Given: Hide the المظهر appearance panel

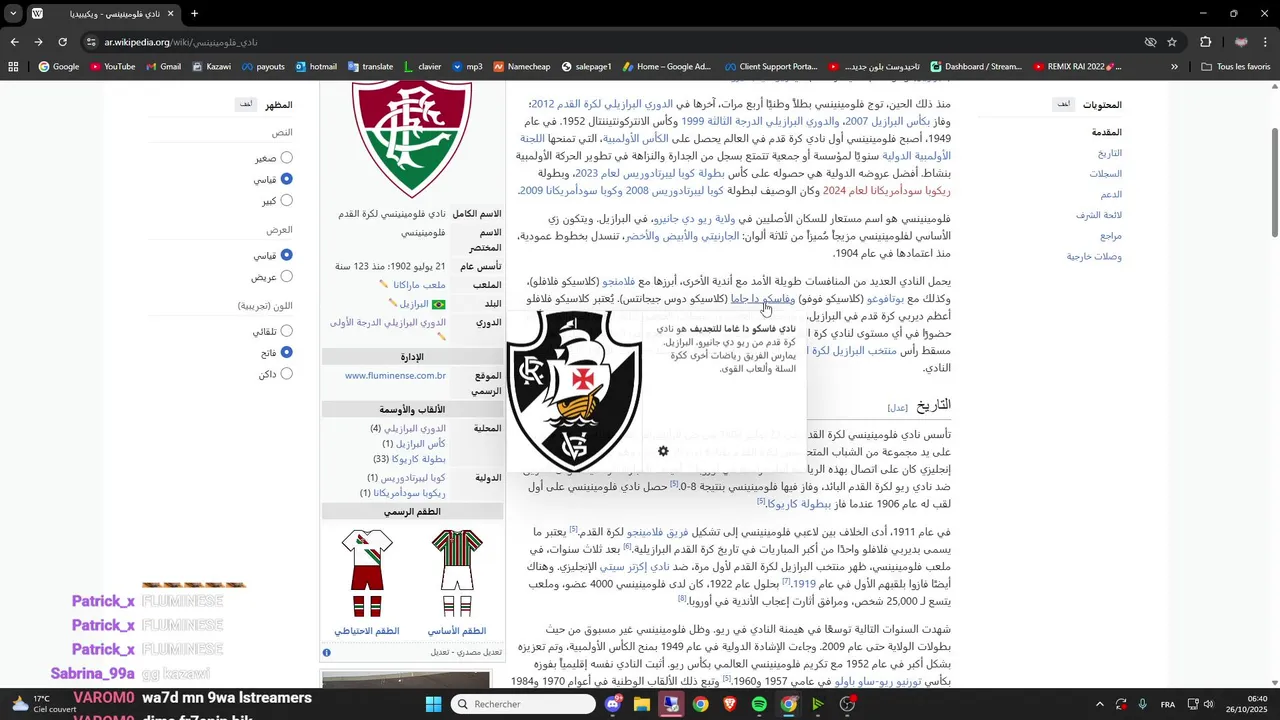Looking at the screenshot, I should 246,104.
